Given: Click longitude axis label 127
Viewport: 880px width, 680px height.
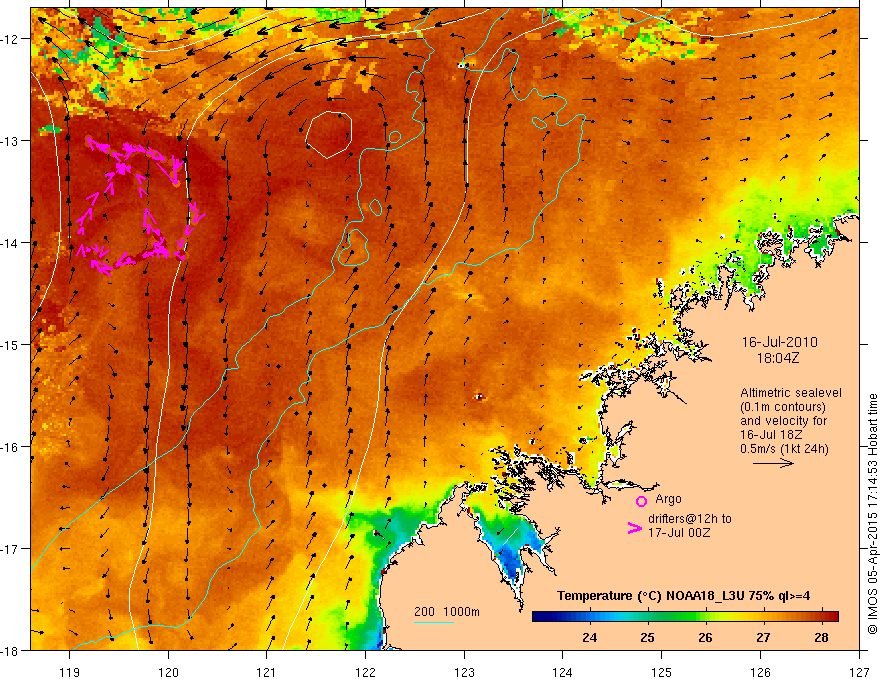Looking at the screenshot, I should pos(859,672).
